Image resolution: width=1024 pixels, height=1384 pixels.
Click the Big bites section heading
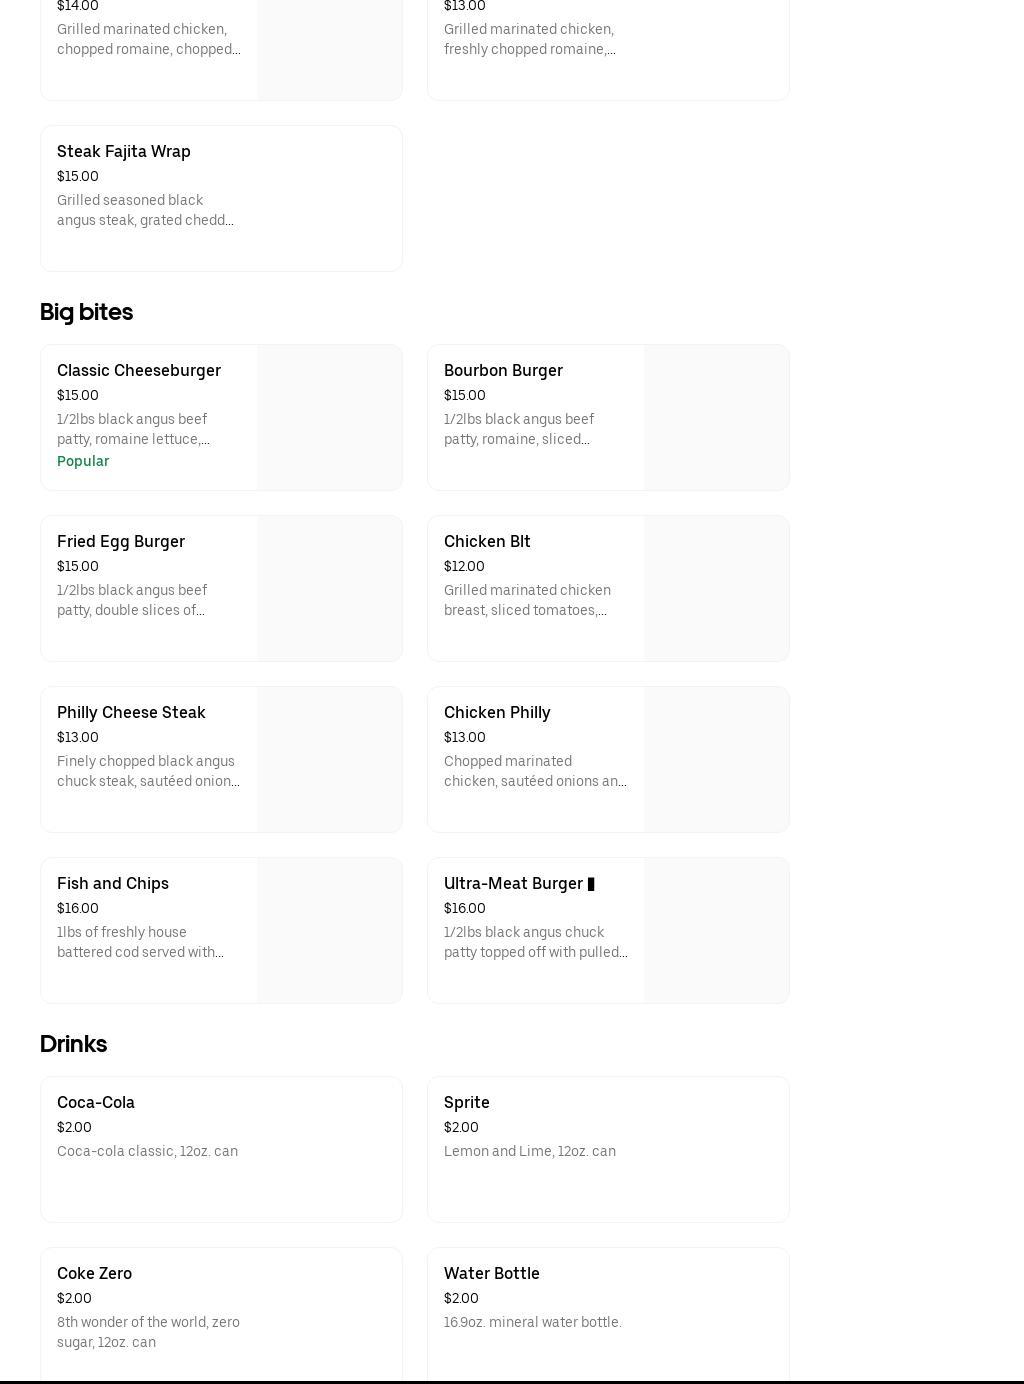point(86,312)
